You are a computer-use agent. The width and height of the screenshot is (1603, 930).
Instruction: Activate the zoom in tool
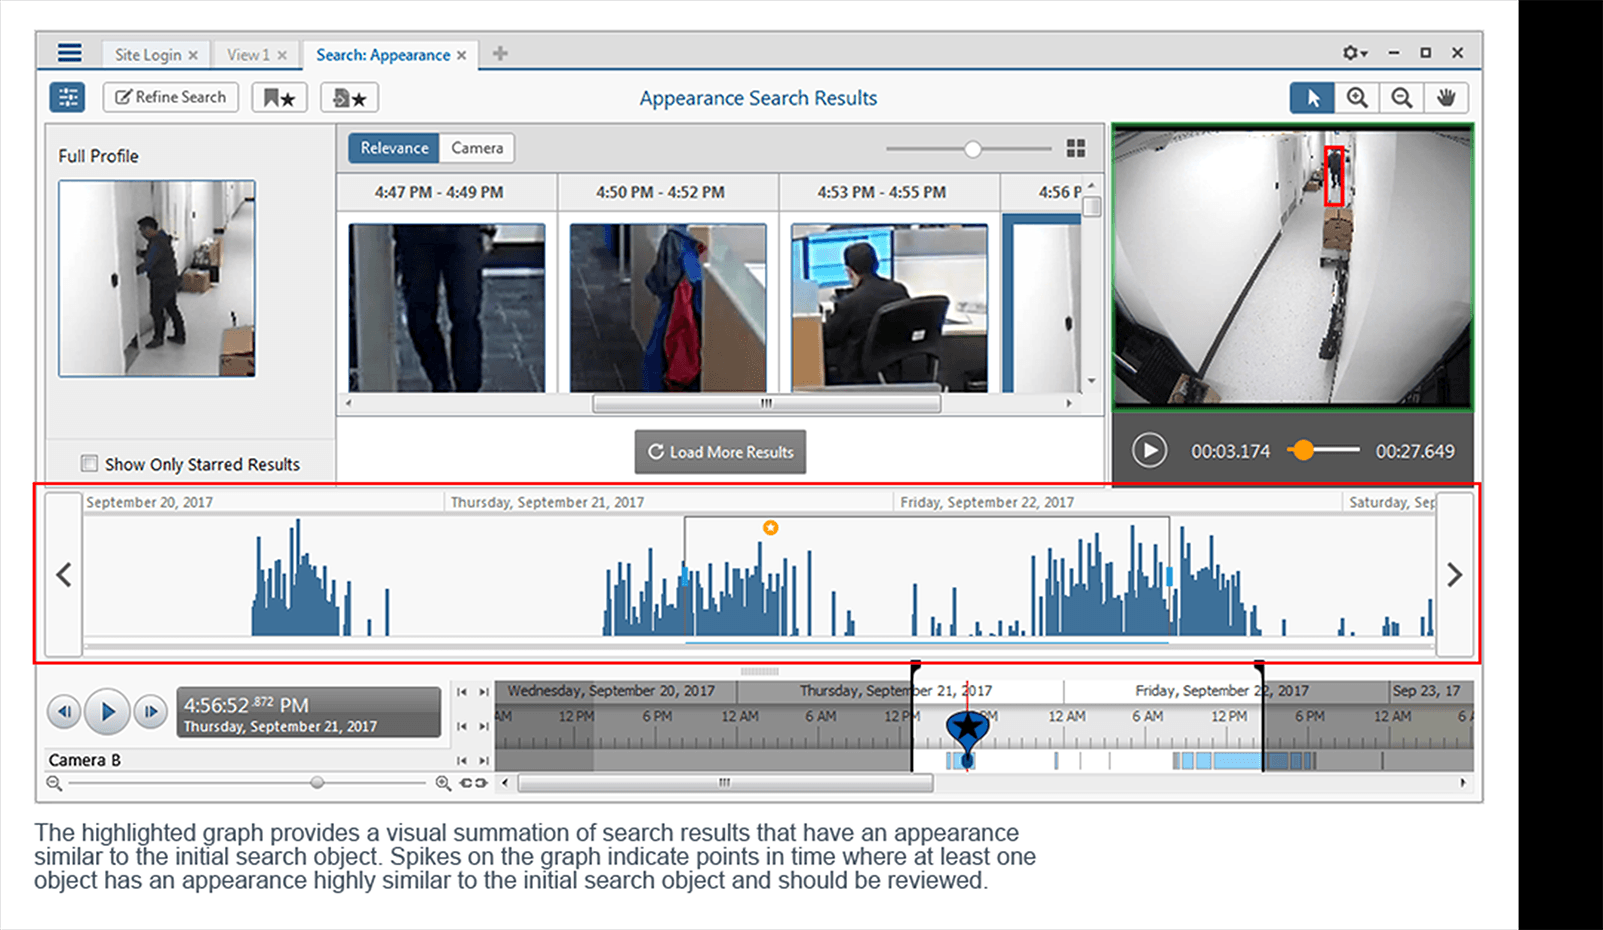pos(1357,98)
